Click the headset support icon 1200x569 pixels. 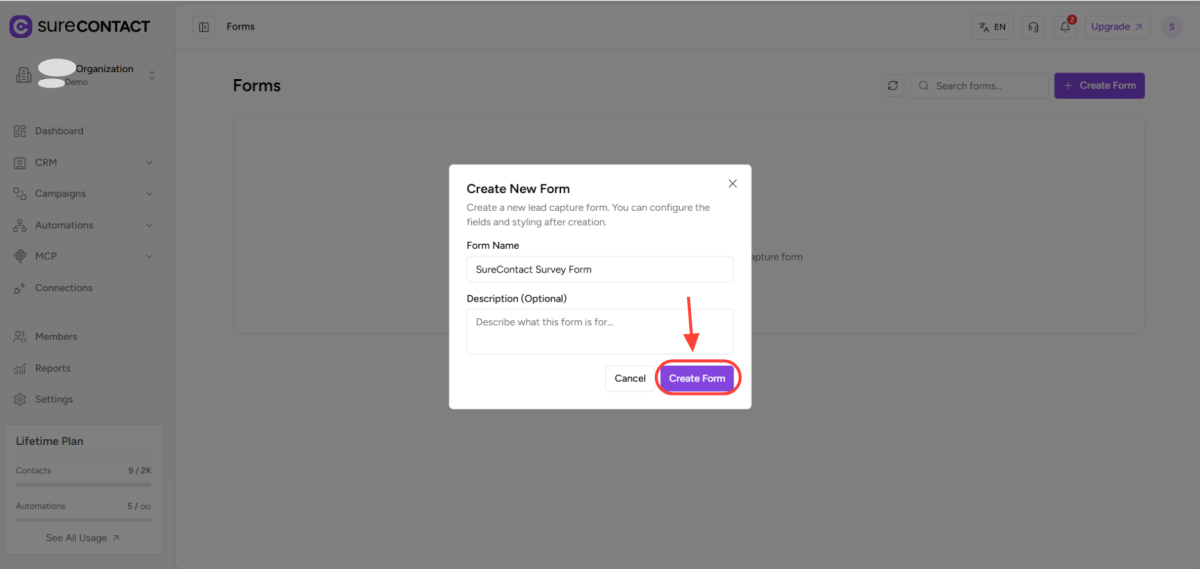coord(1033,27)
